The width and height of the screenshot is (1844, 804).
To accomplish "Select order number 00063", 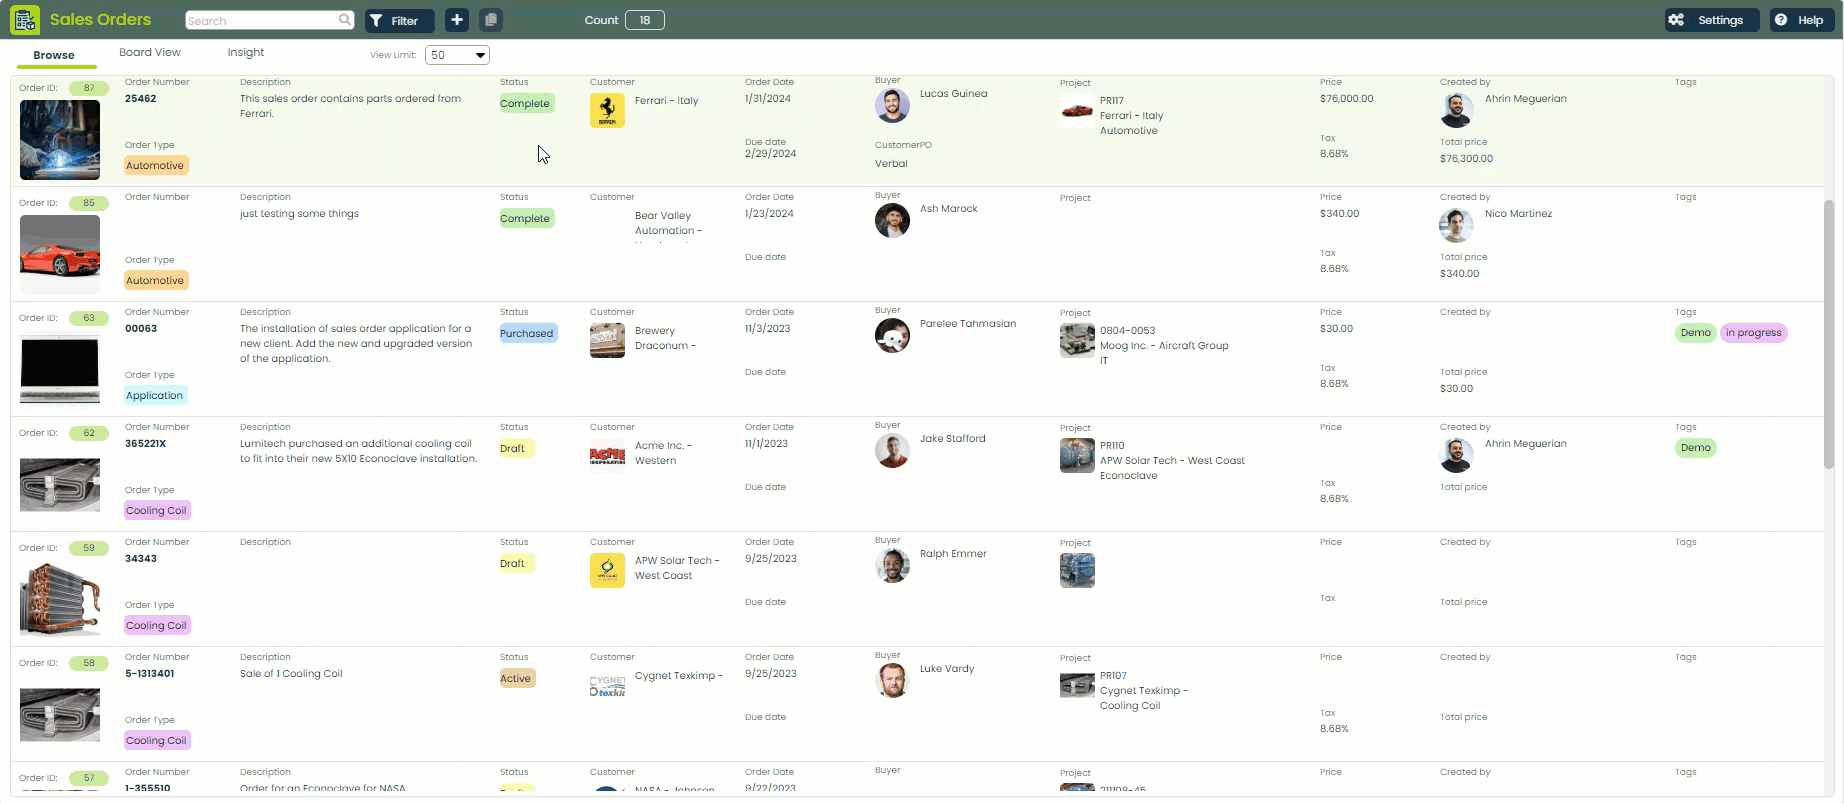I will [141, 329].
